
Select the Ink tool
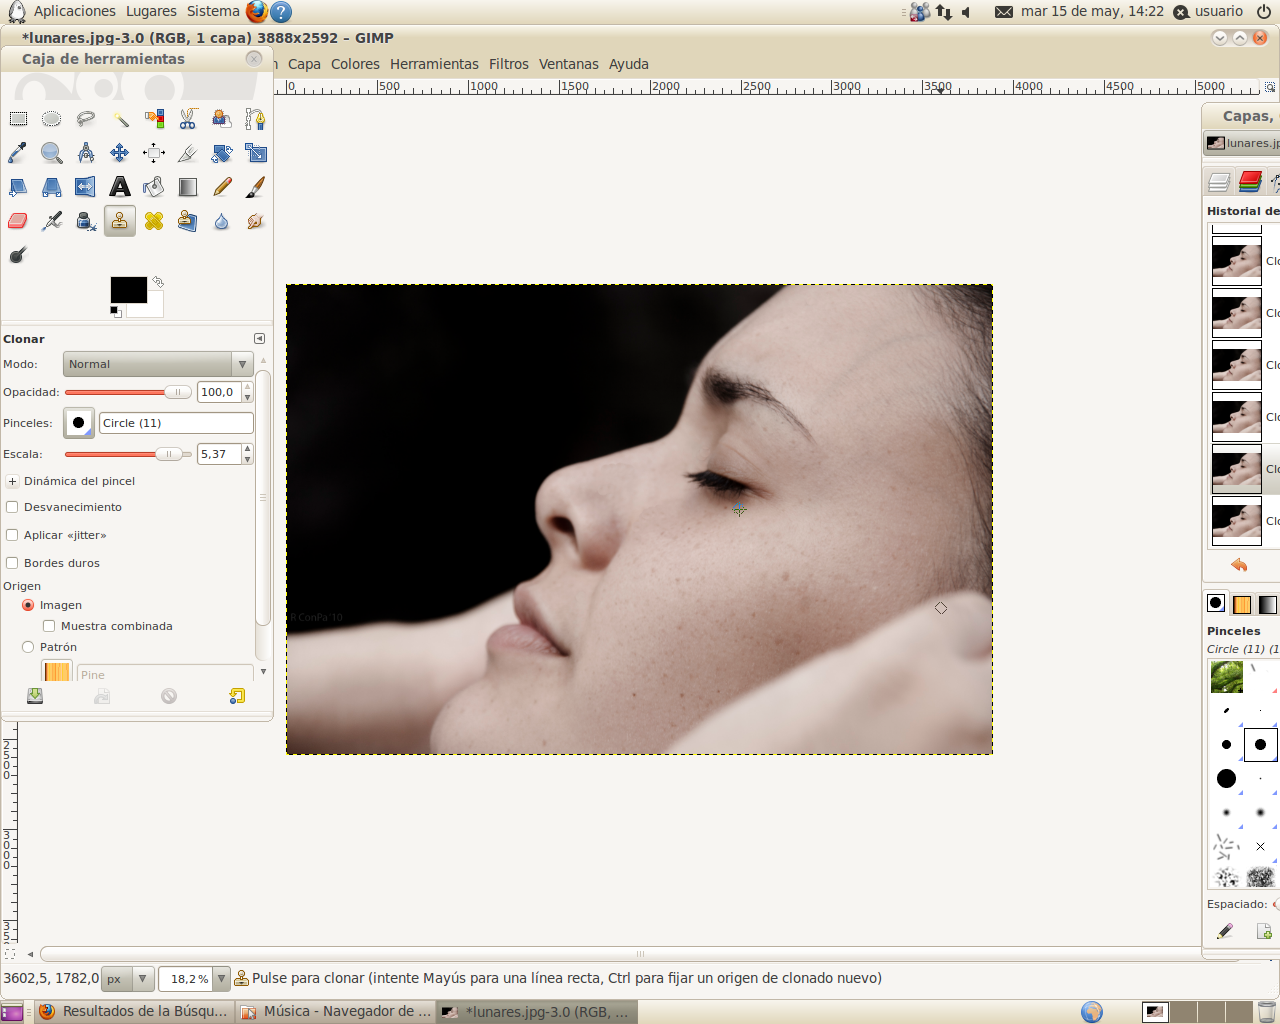coord(86,221)
